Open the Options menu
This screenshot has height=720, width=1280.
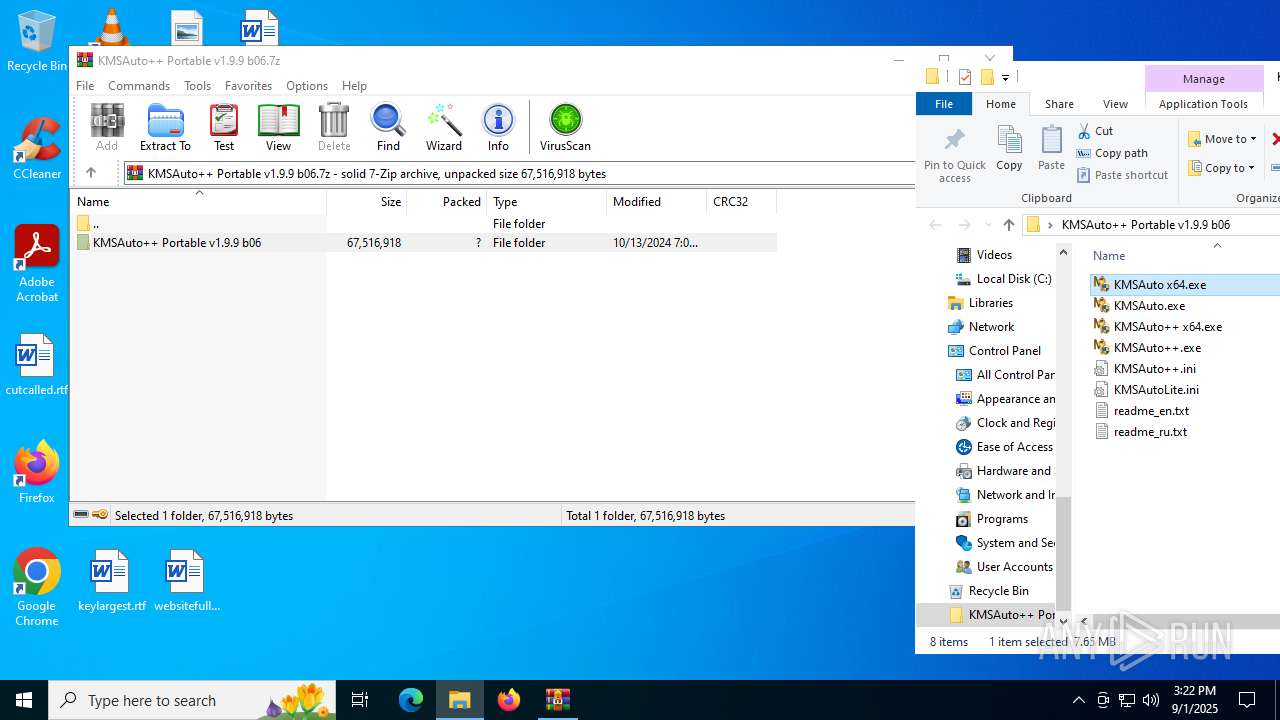click(307, 86)
